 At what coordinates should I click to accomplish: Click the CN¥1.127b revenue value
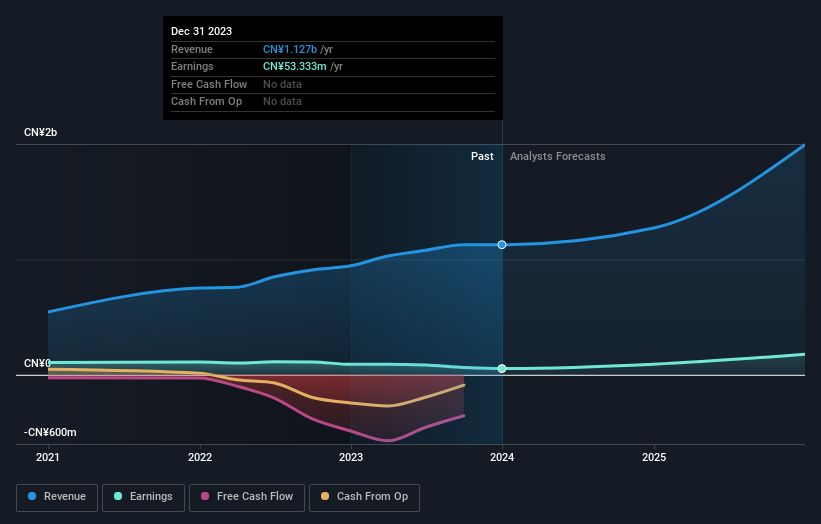tap(290, 49)
